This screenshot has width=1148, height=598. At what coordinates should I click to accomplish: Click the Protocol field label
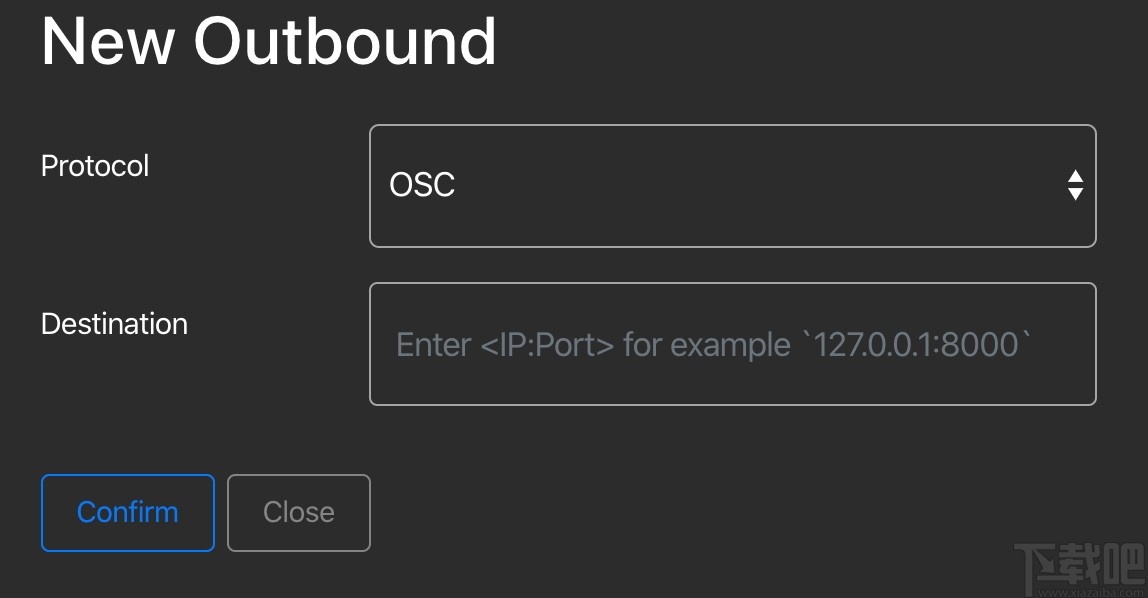[x=95, y=165]
